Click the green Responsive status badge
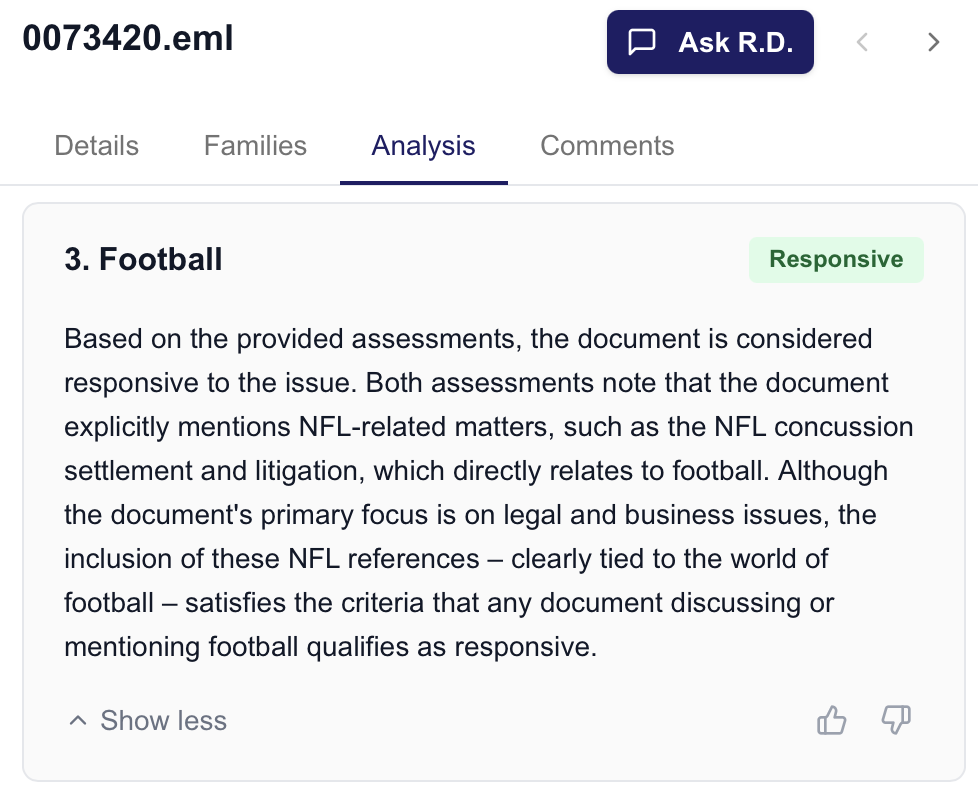978x792 pixels. pyautogui.click(x=836, y=259)
